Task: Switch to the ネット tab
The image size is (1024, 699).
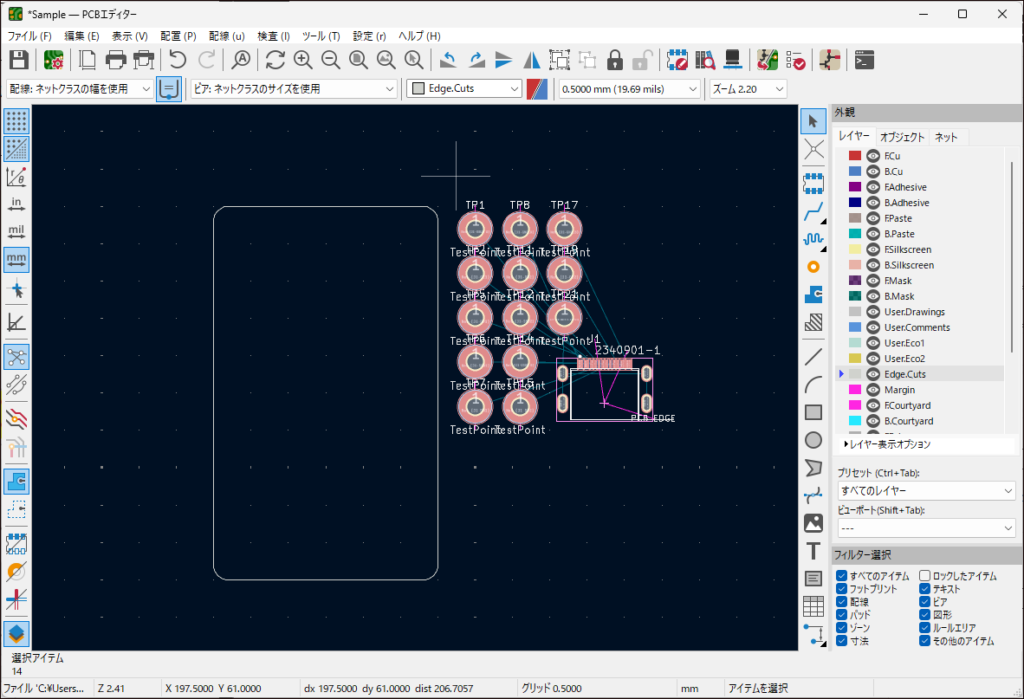Action: (945, 137)
